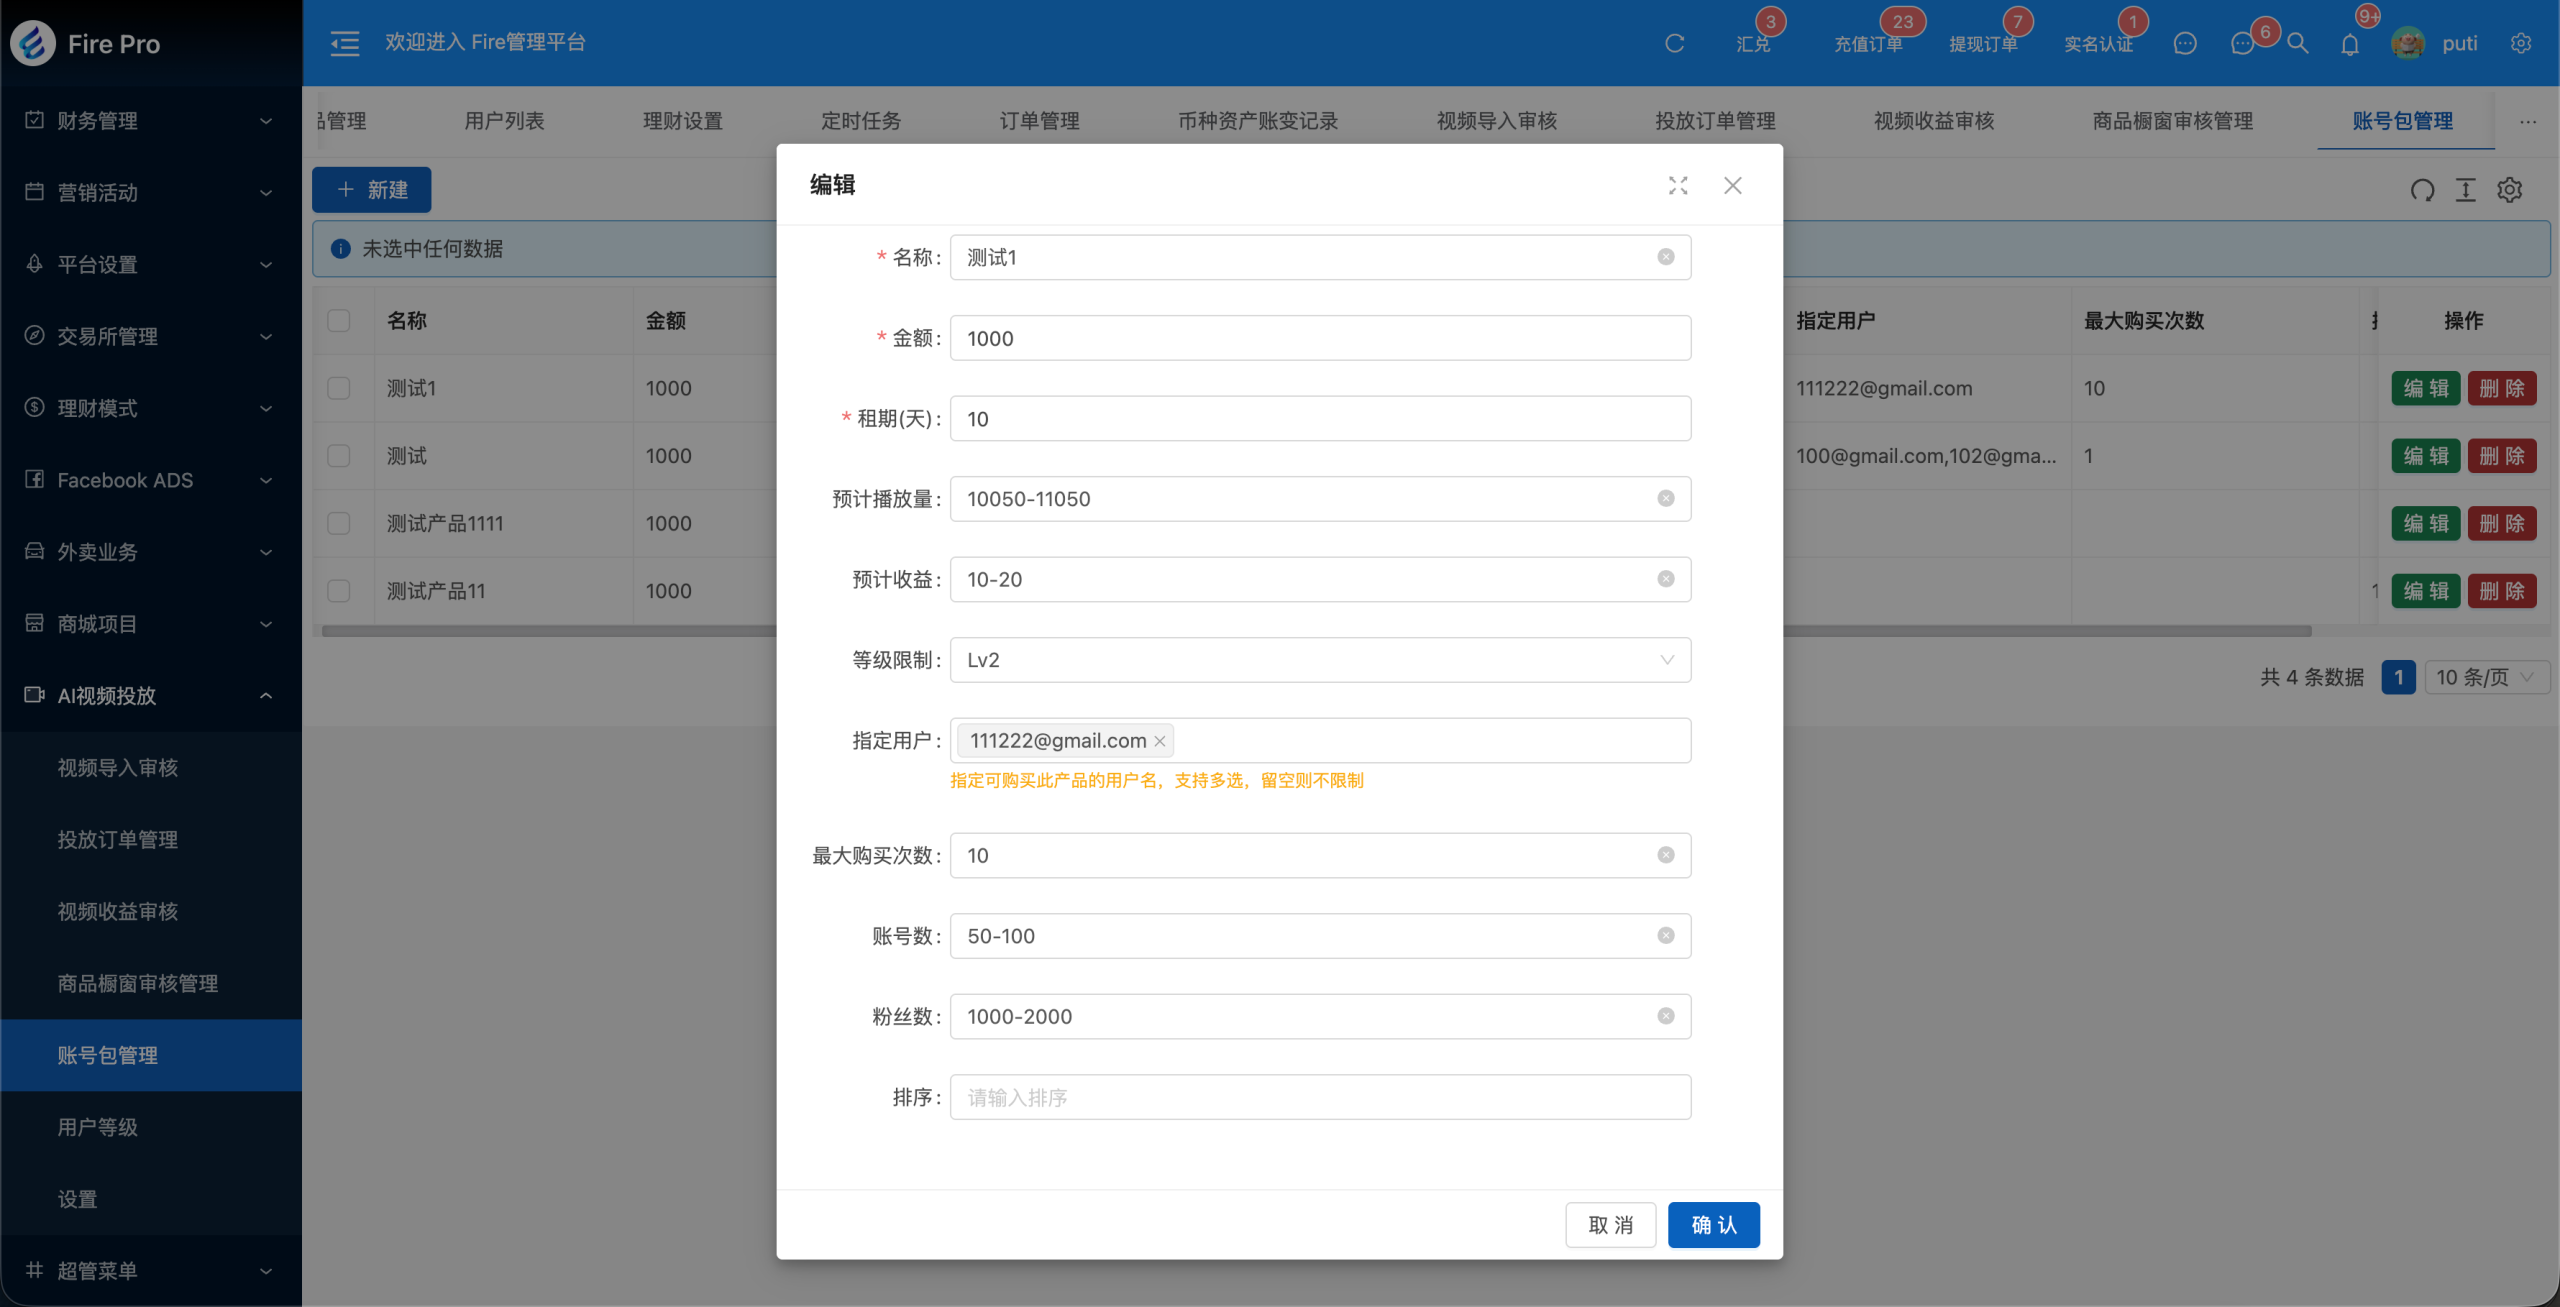Open the 等级限制 Lv2 dropdown
Image resolution: width=2560 pixels, height=1307 pixels.
point(1319,660)
